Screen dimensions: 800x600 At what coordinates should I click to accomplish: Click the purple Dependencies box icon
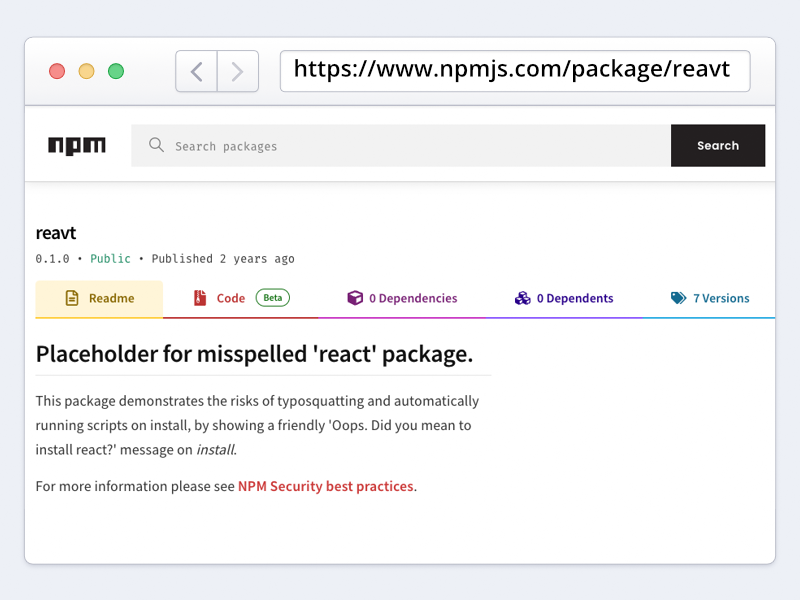[355, 298]
